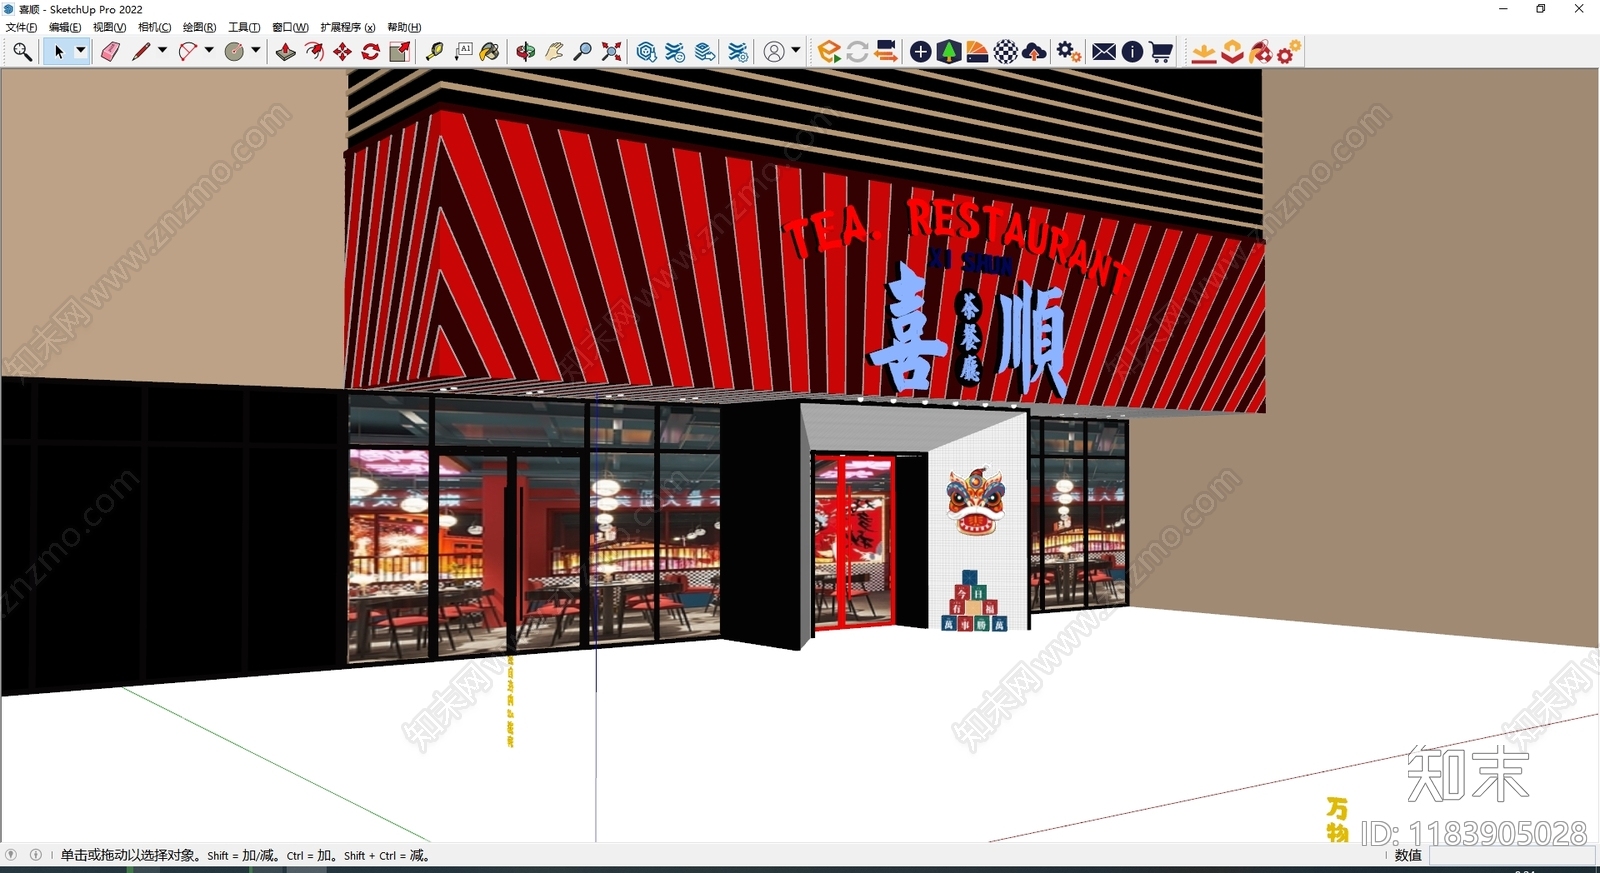Select the Move tool
The width and height of the screenshot is (1600, 873).
click(343, 52)
